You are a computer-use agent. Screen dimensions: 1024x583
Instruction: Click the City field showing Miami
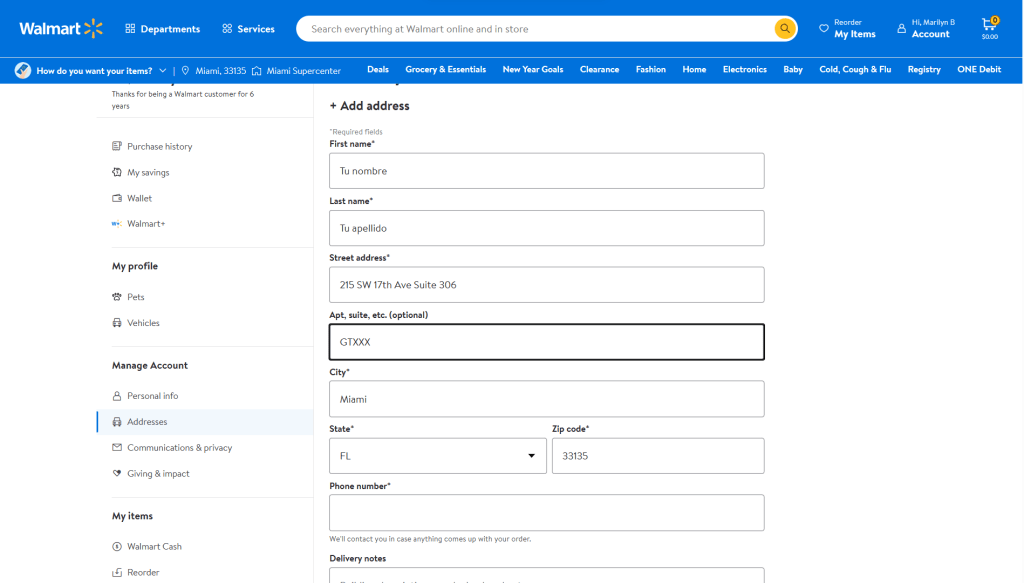(547, 399)
